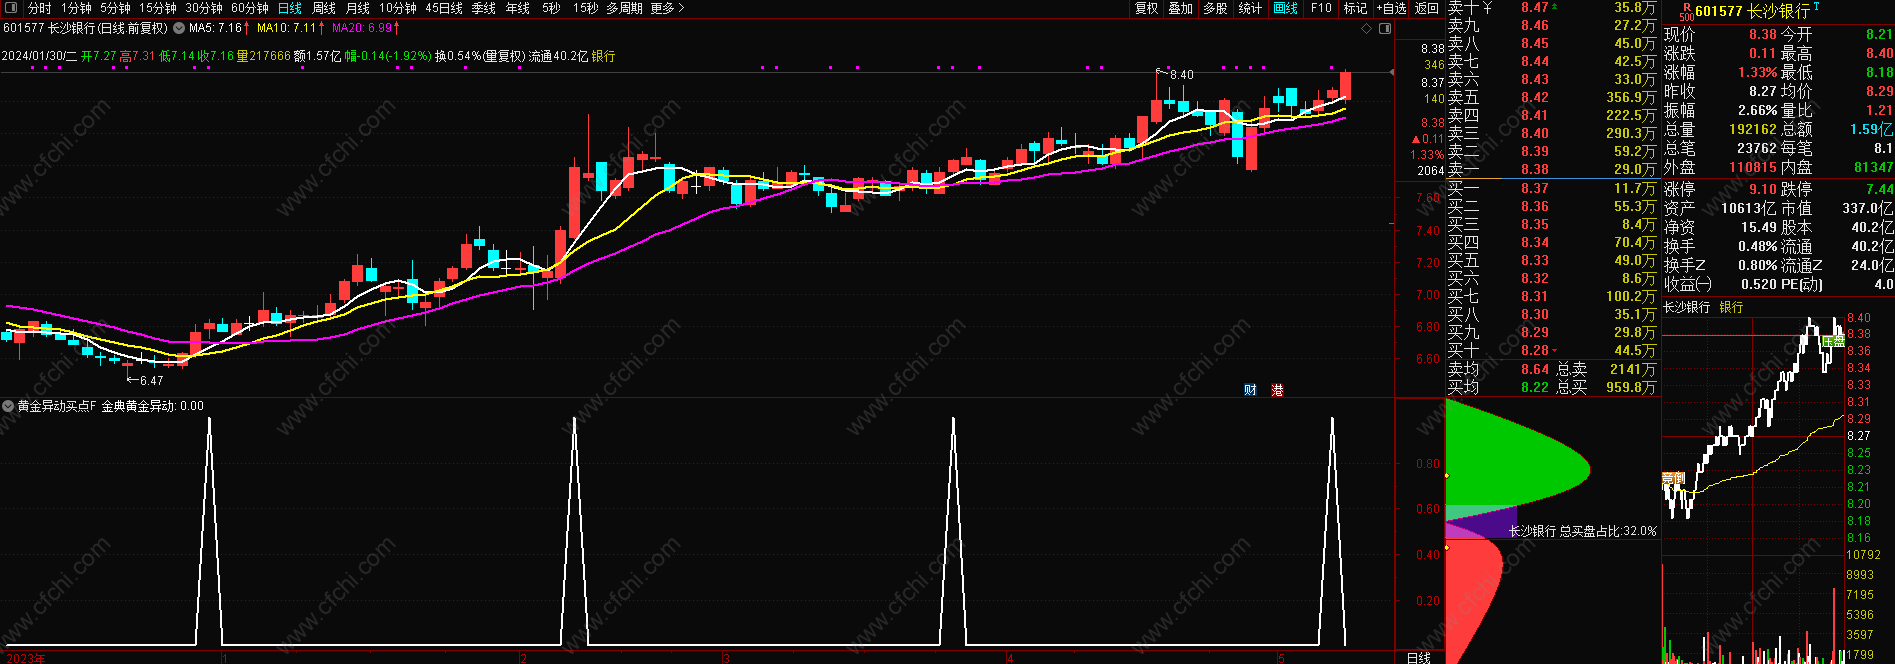
Task: Toggle the left sidebar panel icon
Action: coord(12,8)
